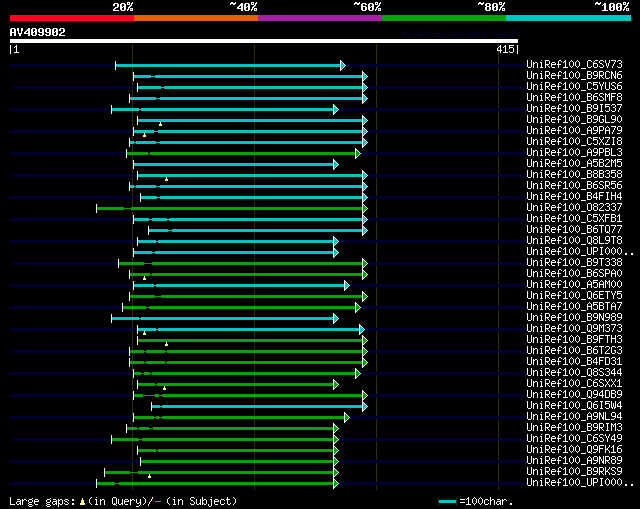Screen dimensions: 640x509
Task: Select the UniRef100_Q8L9T8 label
Action: 574,241
